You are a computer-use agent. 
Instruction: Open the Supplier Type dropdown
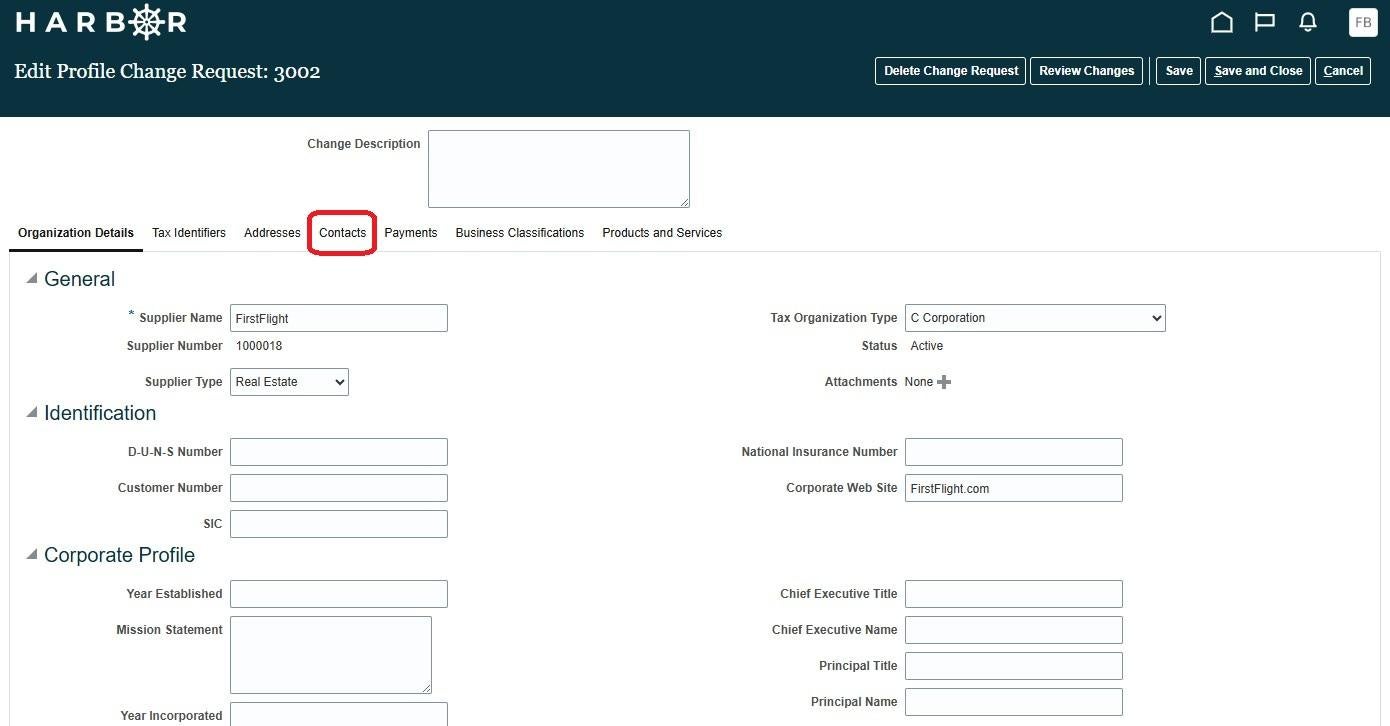coord(289,382)
